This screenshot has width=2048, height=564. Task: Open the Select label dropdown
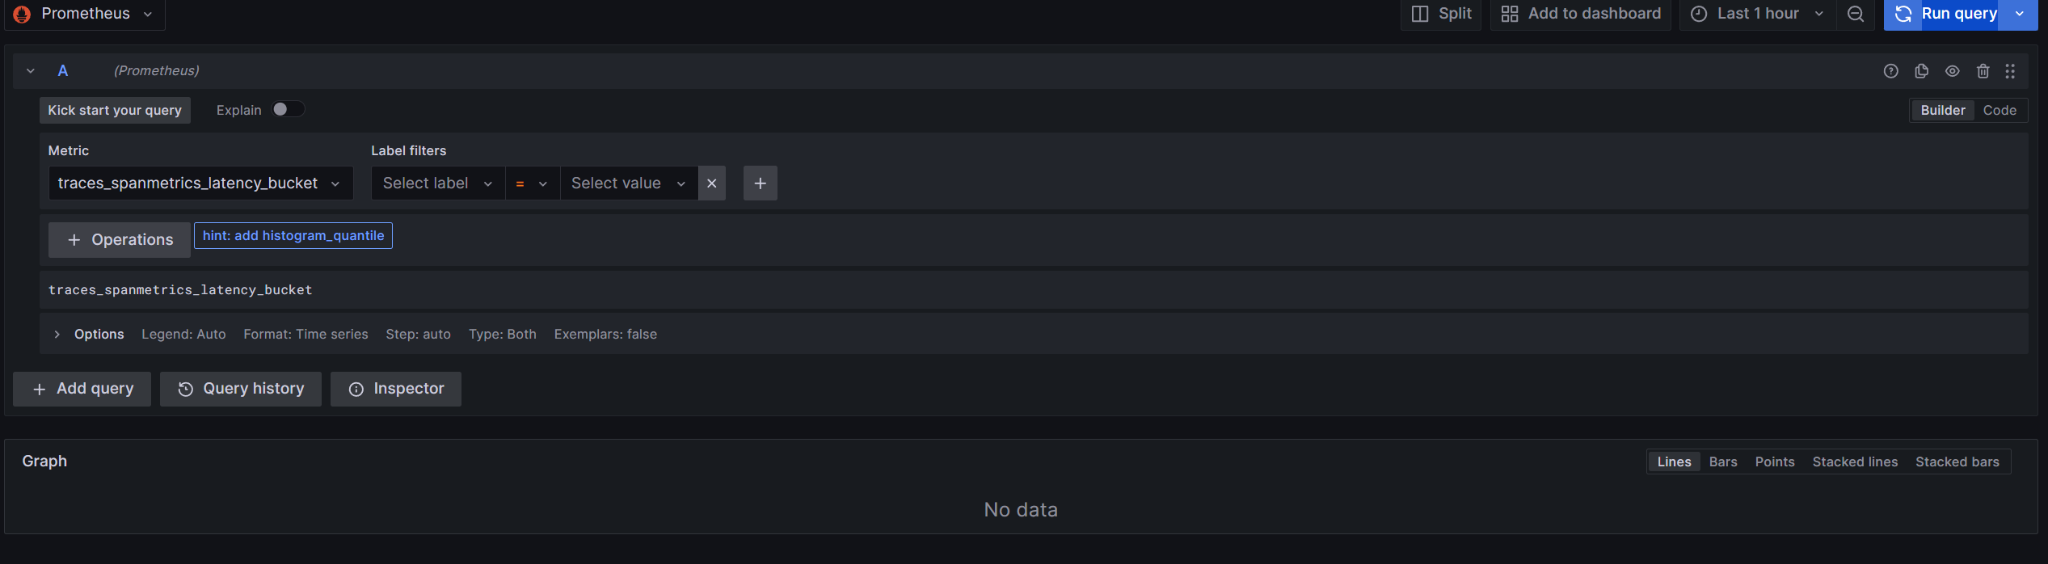click(x=437, y=183)
